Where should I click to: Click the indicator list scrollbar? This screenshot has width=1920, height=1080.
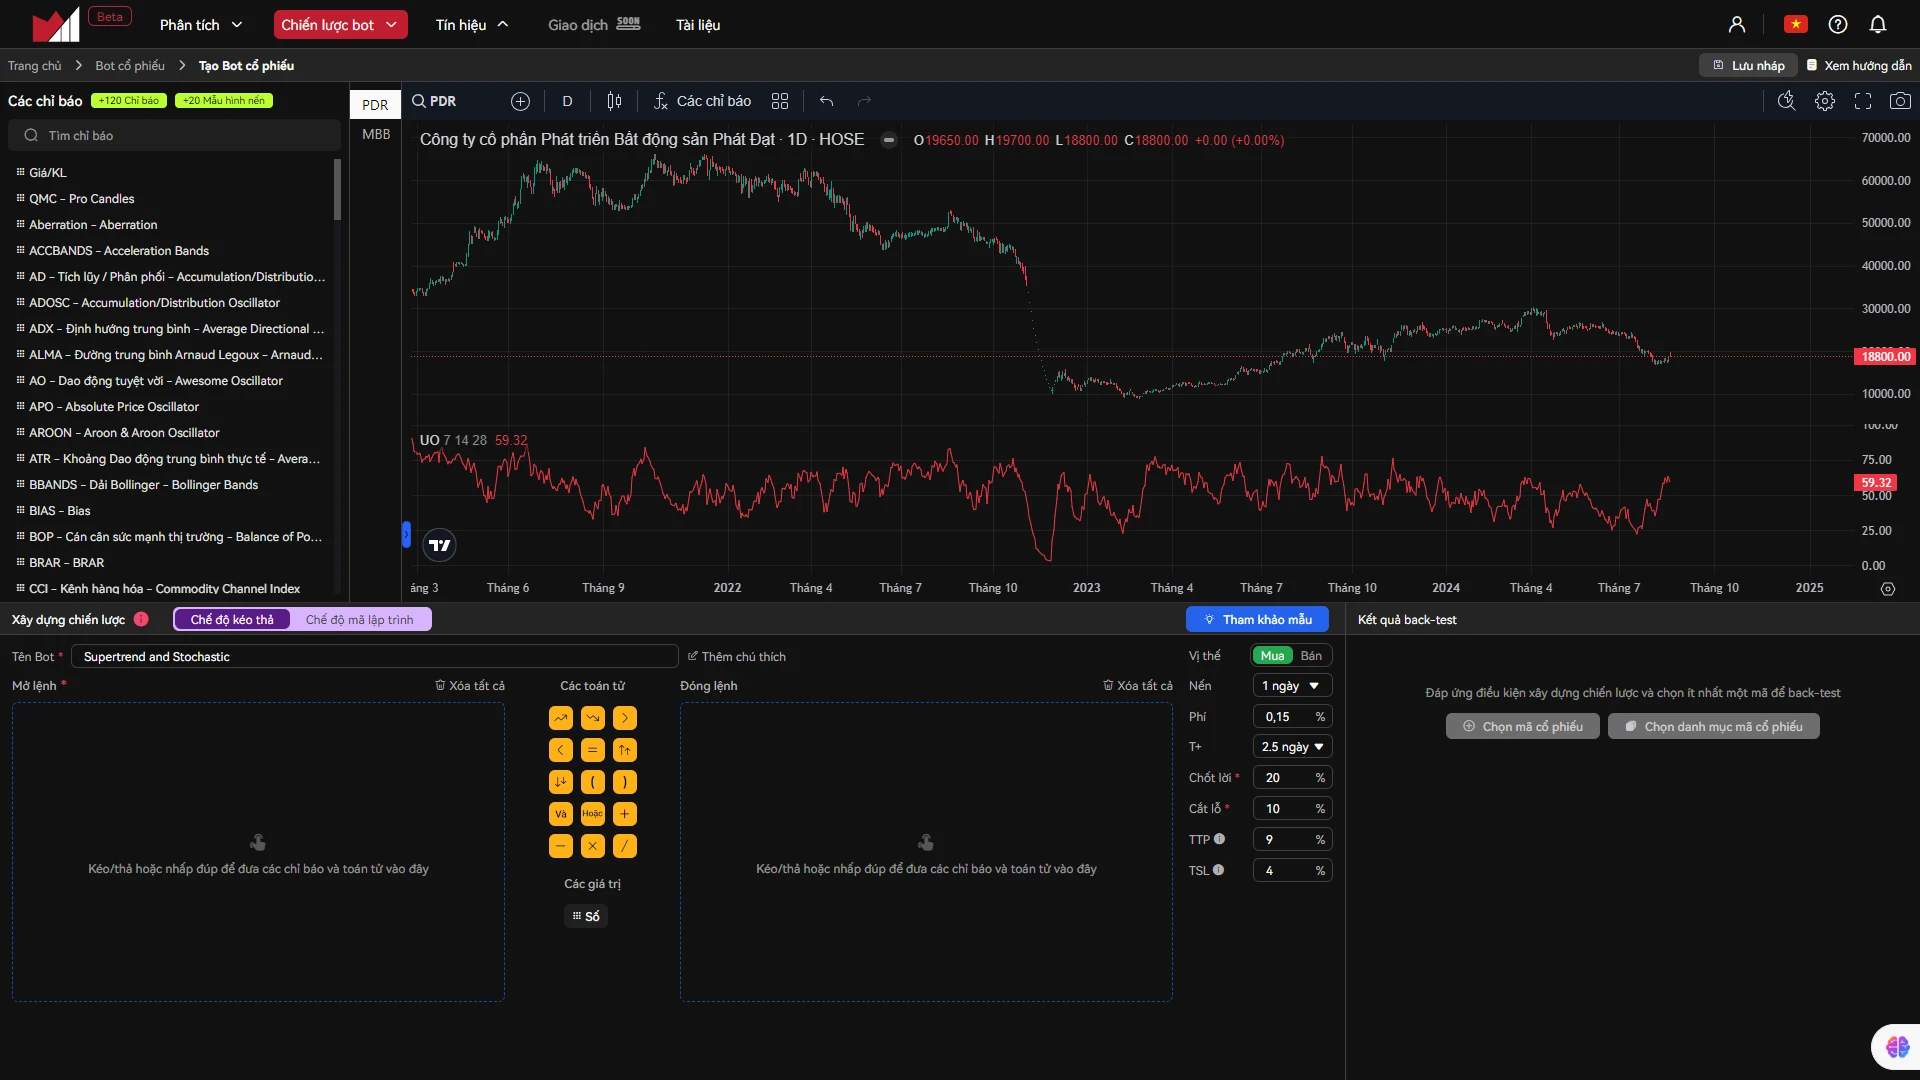[x=337, y=190]
